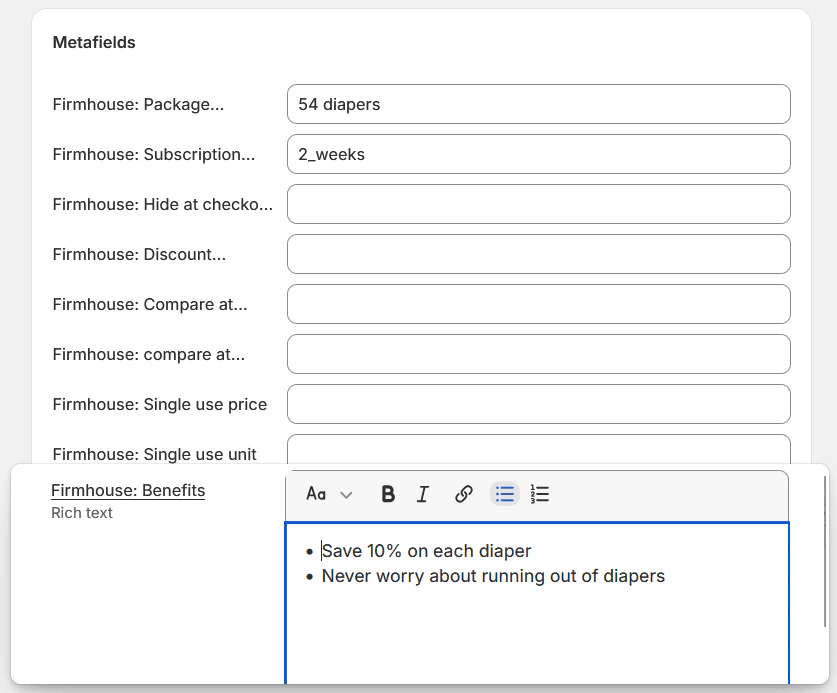The height and width of the screenshot is (693, 837).
Task: Switch to numbered list formatting
Action: click(540, 494)
